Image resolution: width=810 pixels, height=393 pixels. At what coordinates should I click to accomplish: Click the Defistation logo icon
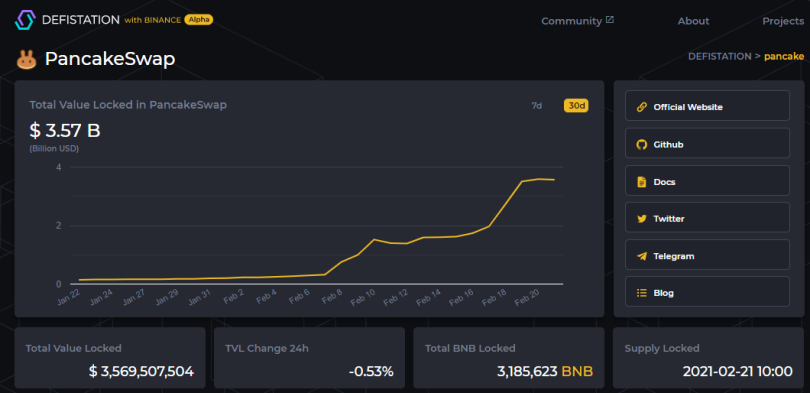25,20
